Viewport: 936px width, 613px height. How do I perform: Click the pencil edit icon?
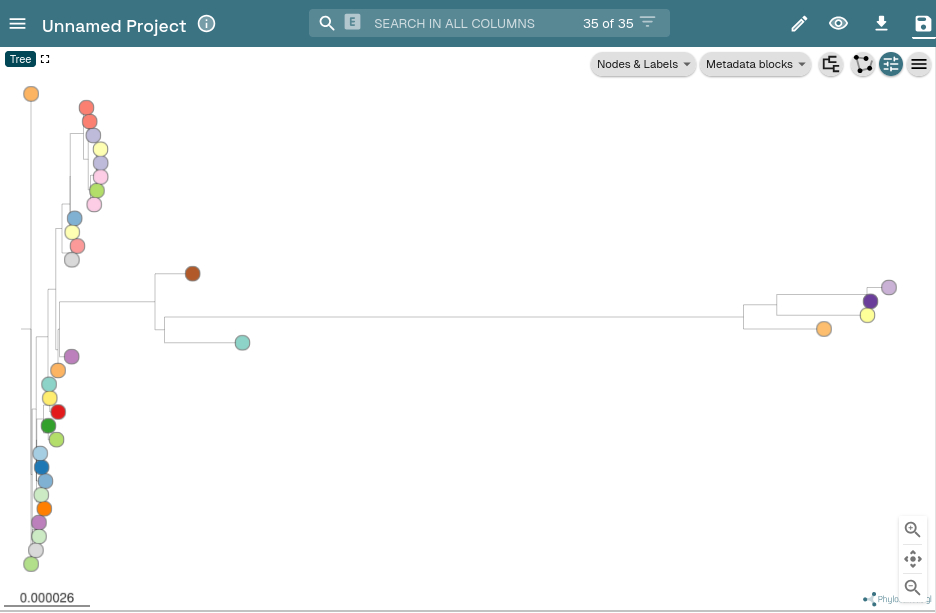pyautogui.click(x=799, y=23)
